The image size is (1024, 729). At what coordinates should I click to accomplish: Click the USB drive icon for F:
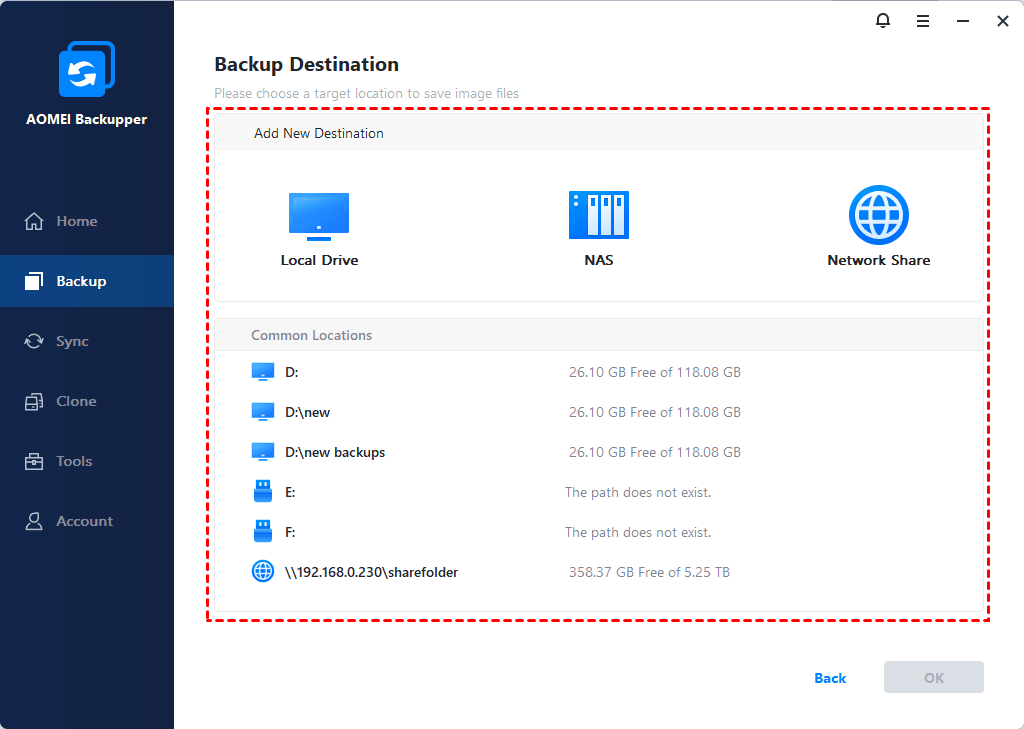coord(262,532)
